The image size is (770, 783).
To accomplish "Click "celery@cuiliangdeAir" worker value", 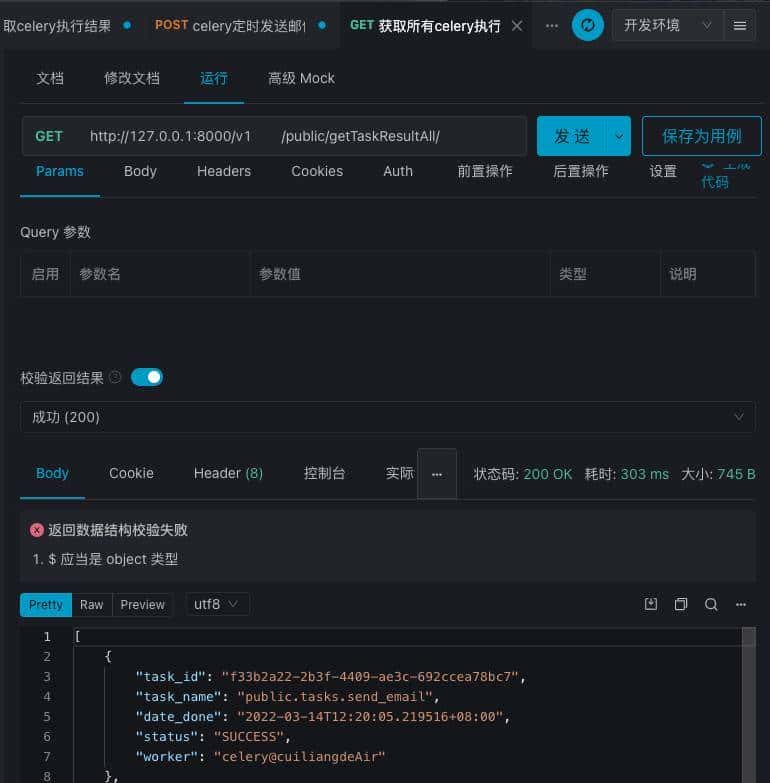I will (x=299, y=757).
